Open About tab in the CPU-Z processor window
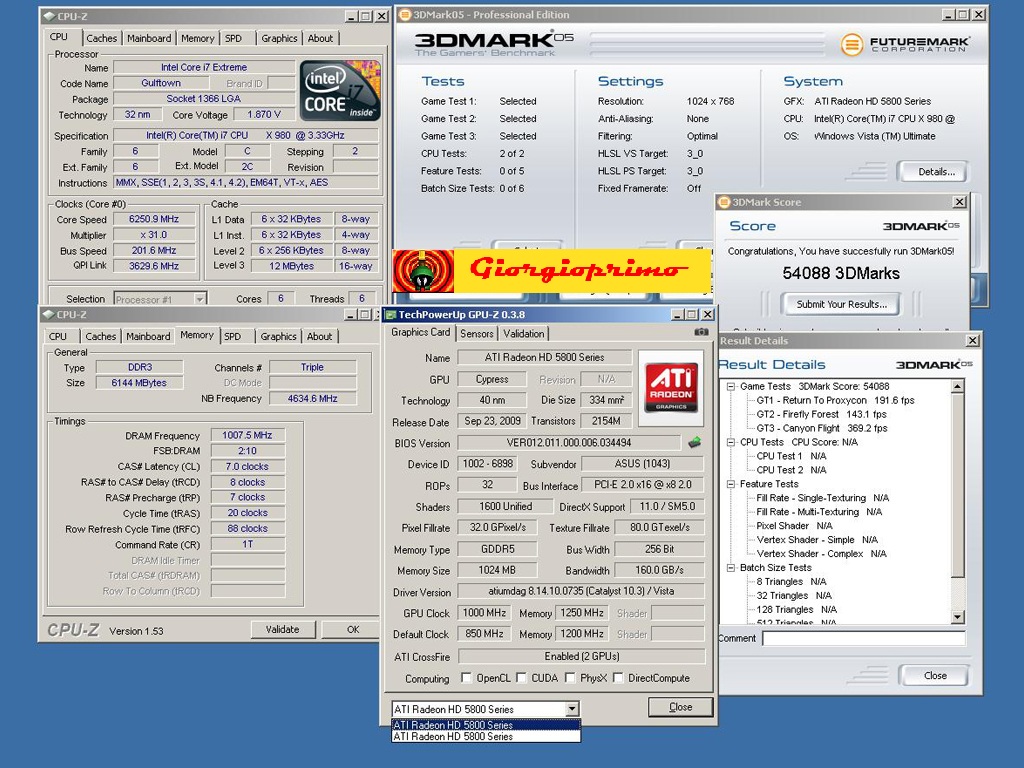This screenshot has width=1024, height=768. 320,39
